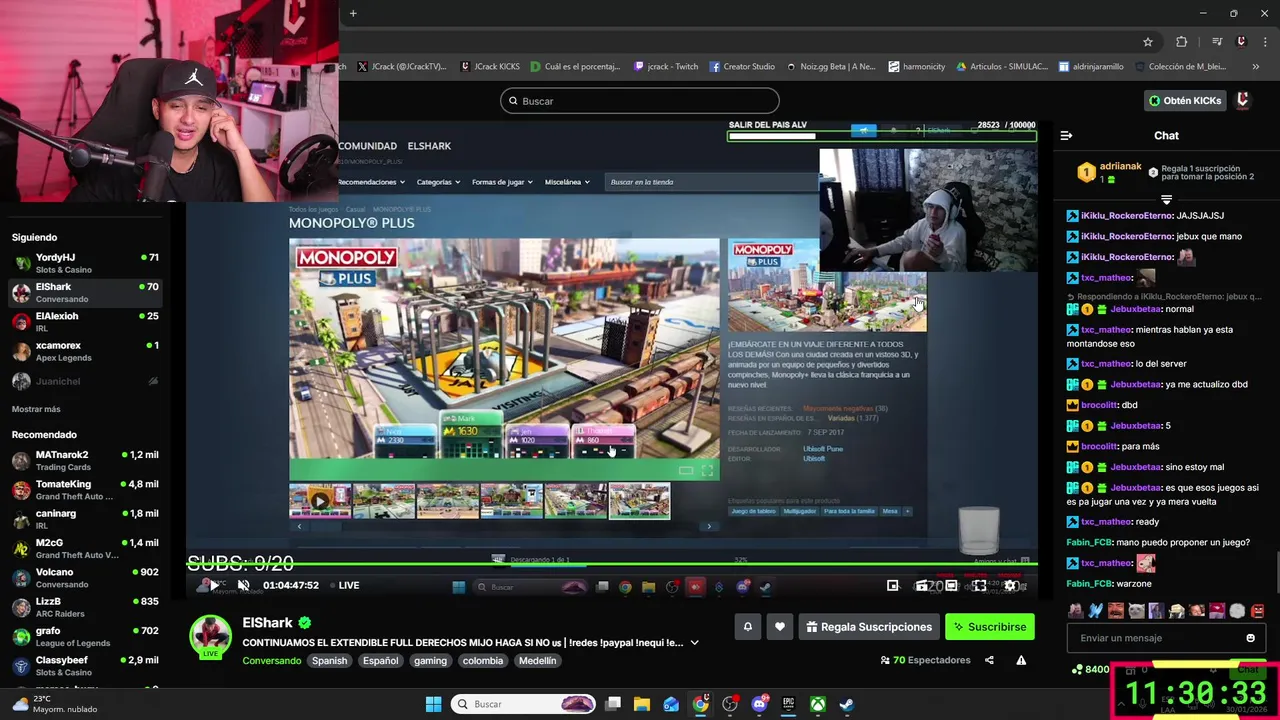1280x720 pixels.
Task: Open the Kick profile avatar menu
Action: [x=1243, y=100]
